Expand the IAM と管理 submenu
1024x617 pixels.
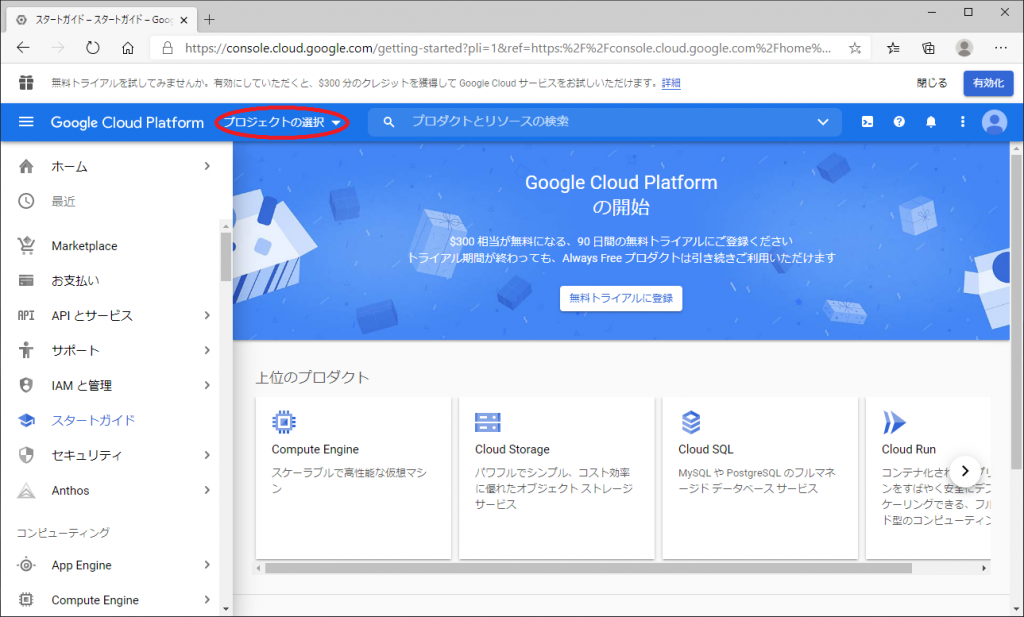pos(207,385)
